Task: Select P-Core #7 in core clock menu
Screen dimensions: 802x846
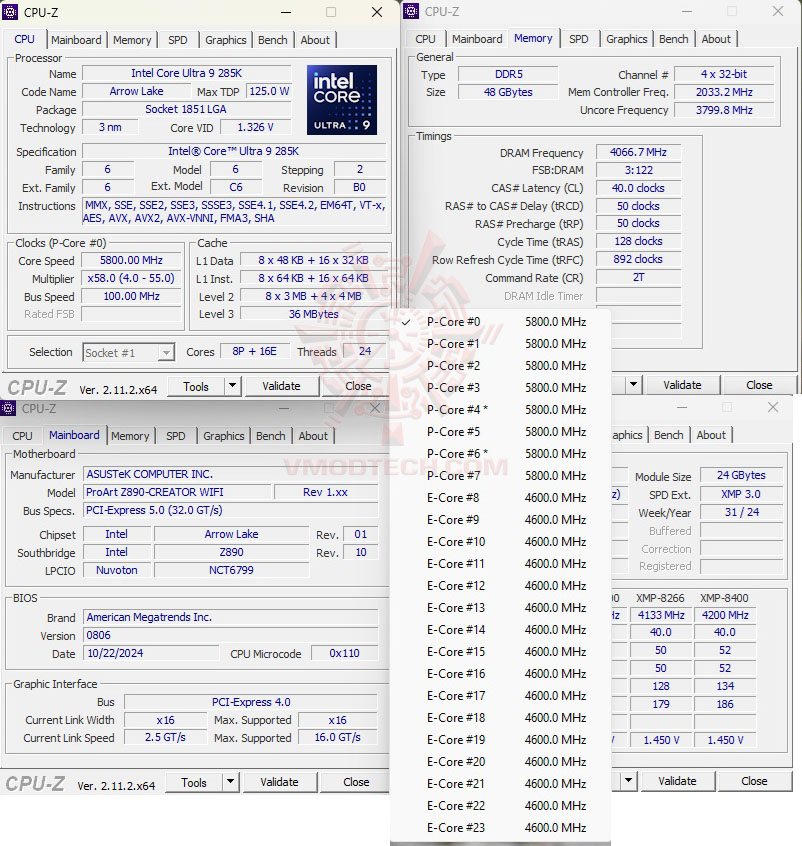Action: click(x=500, y=476)
